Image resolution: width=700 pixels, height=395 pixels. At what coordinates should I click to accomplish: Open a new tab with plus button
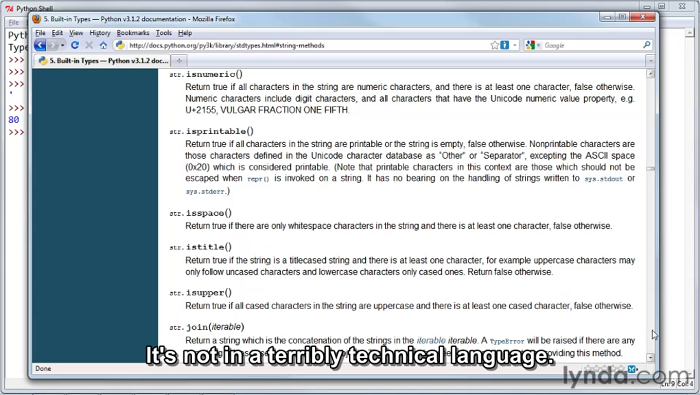tap(179, 61)
